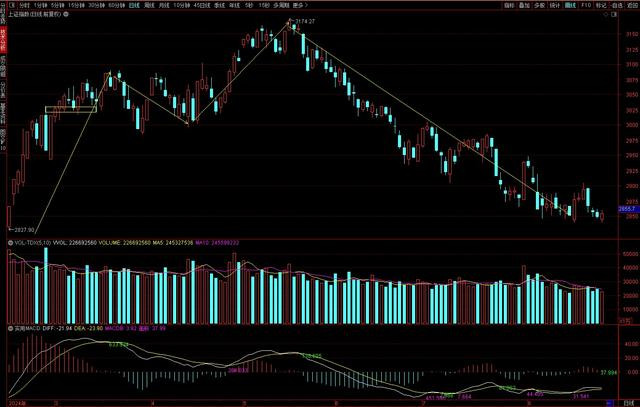The width and height of the screenshot is (640, 407).
Task: Click the MACD DIFF -21.94 value
Action: tap(55, 328)
